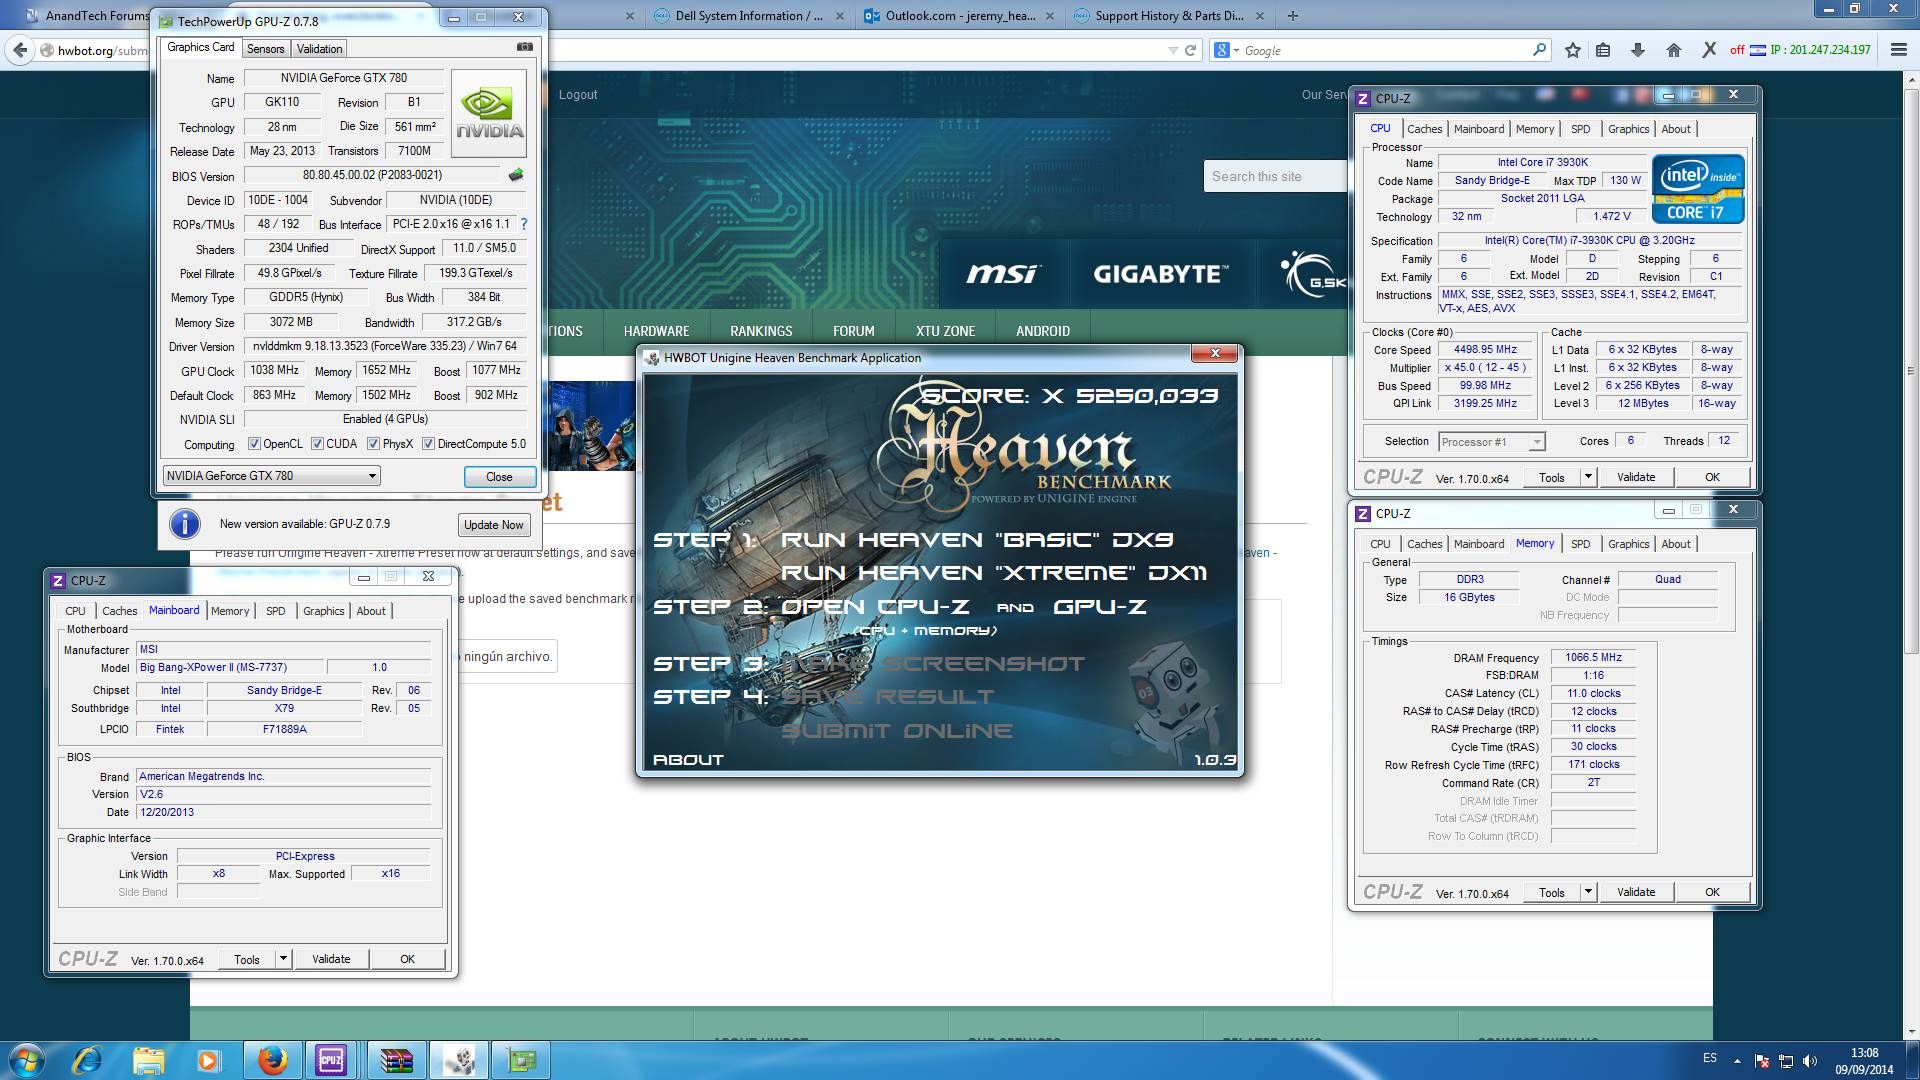Viewport: 1920px width, 1080px height.
Task: Click BIOS save chip icon in GPU-Z
Action: 516,175
